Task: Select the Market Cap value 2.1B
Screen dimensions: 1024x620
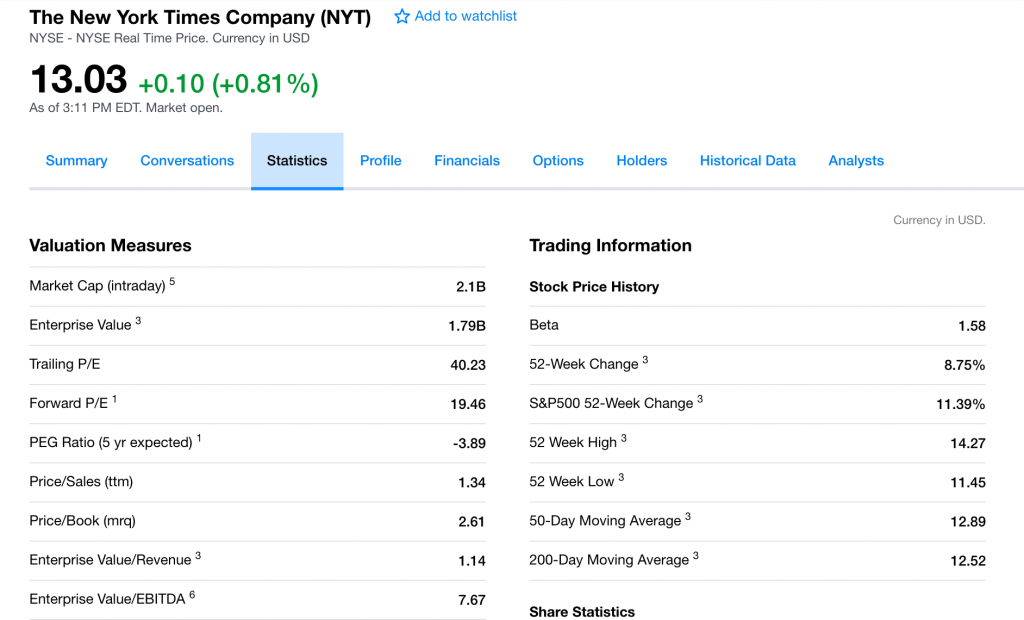Action: [471, 287]
